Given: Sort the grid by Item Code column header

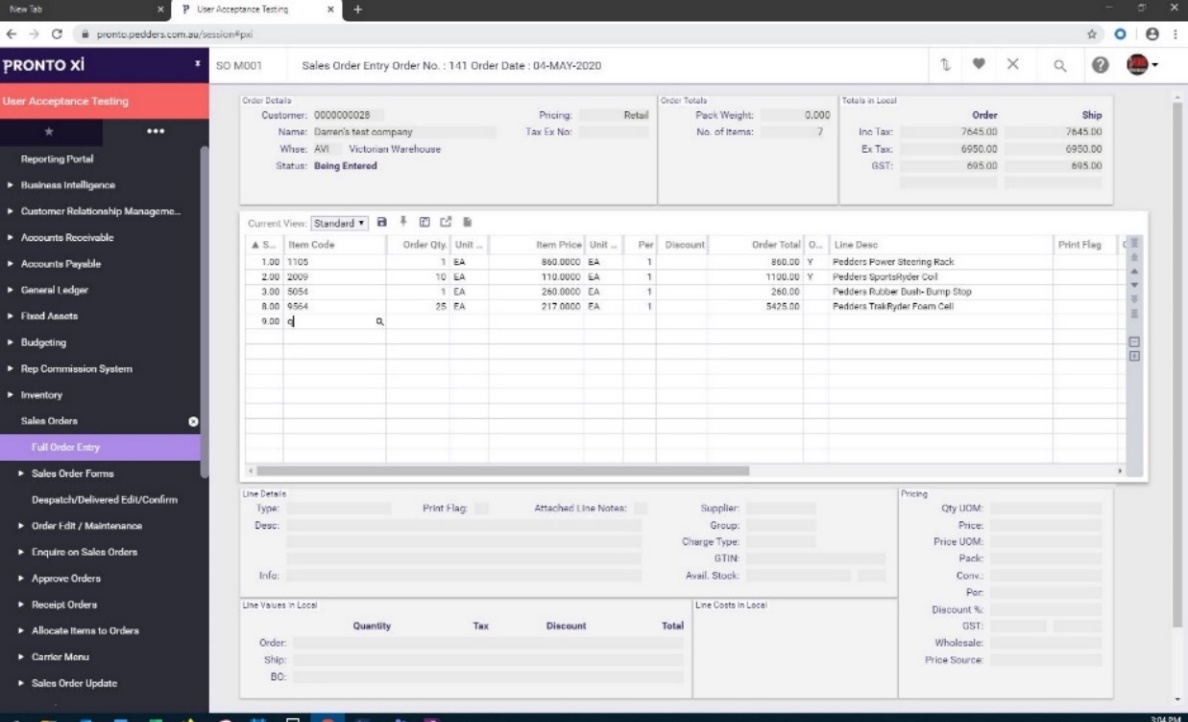Looking at the screenshot, I should (334, 245).
